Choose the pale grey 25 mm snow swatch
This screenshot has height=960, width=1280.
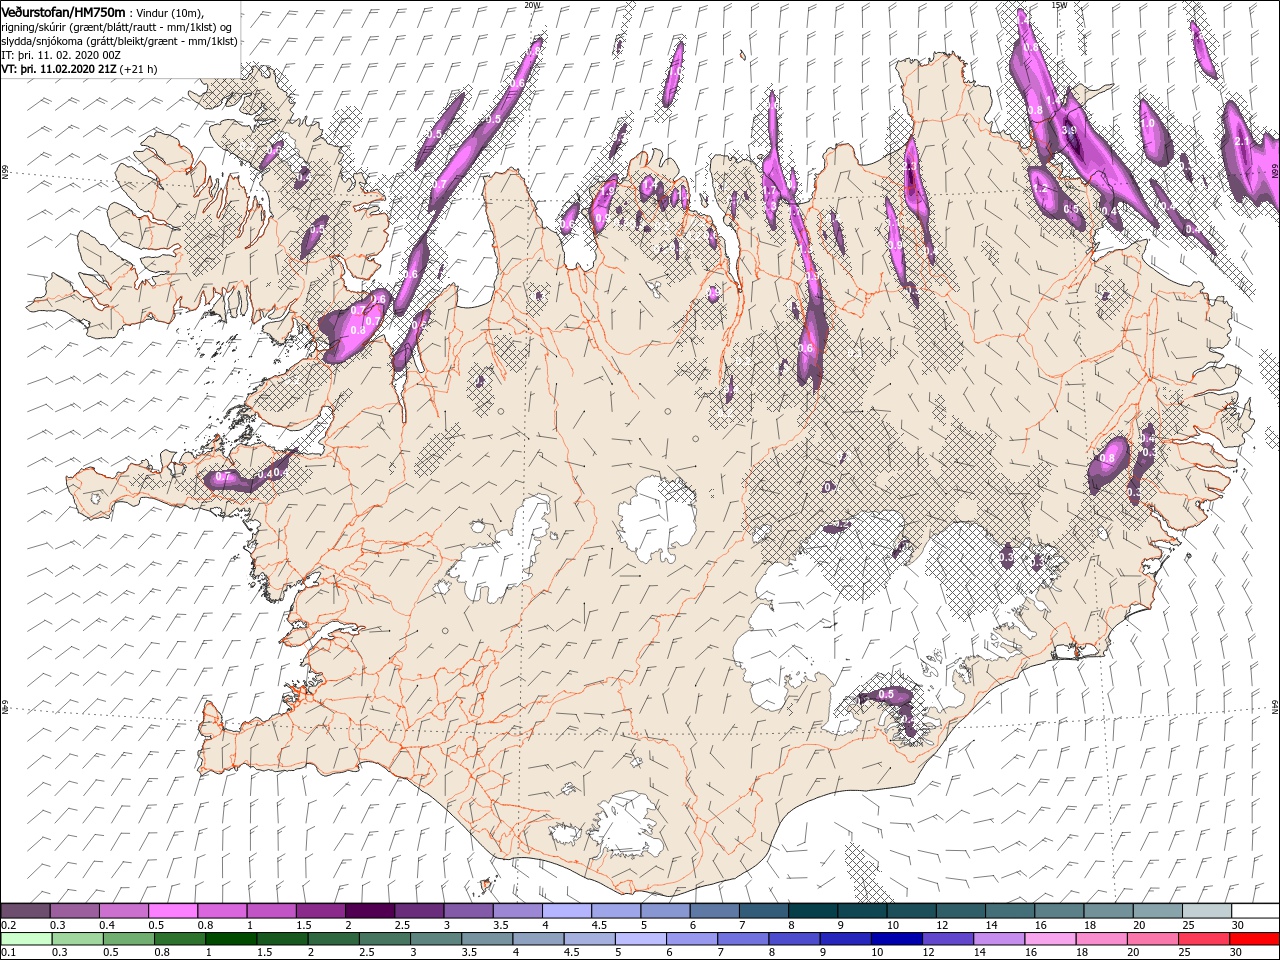pos(1206,912)
